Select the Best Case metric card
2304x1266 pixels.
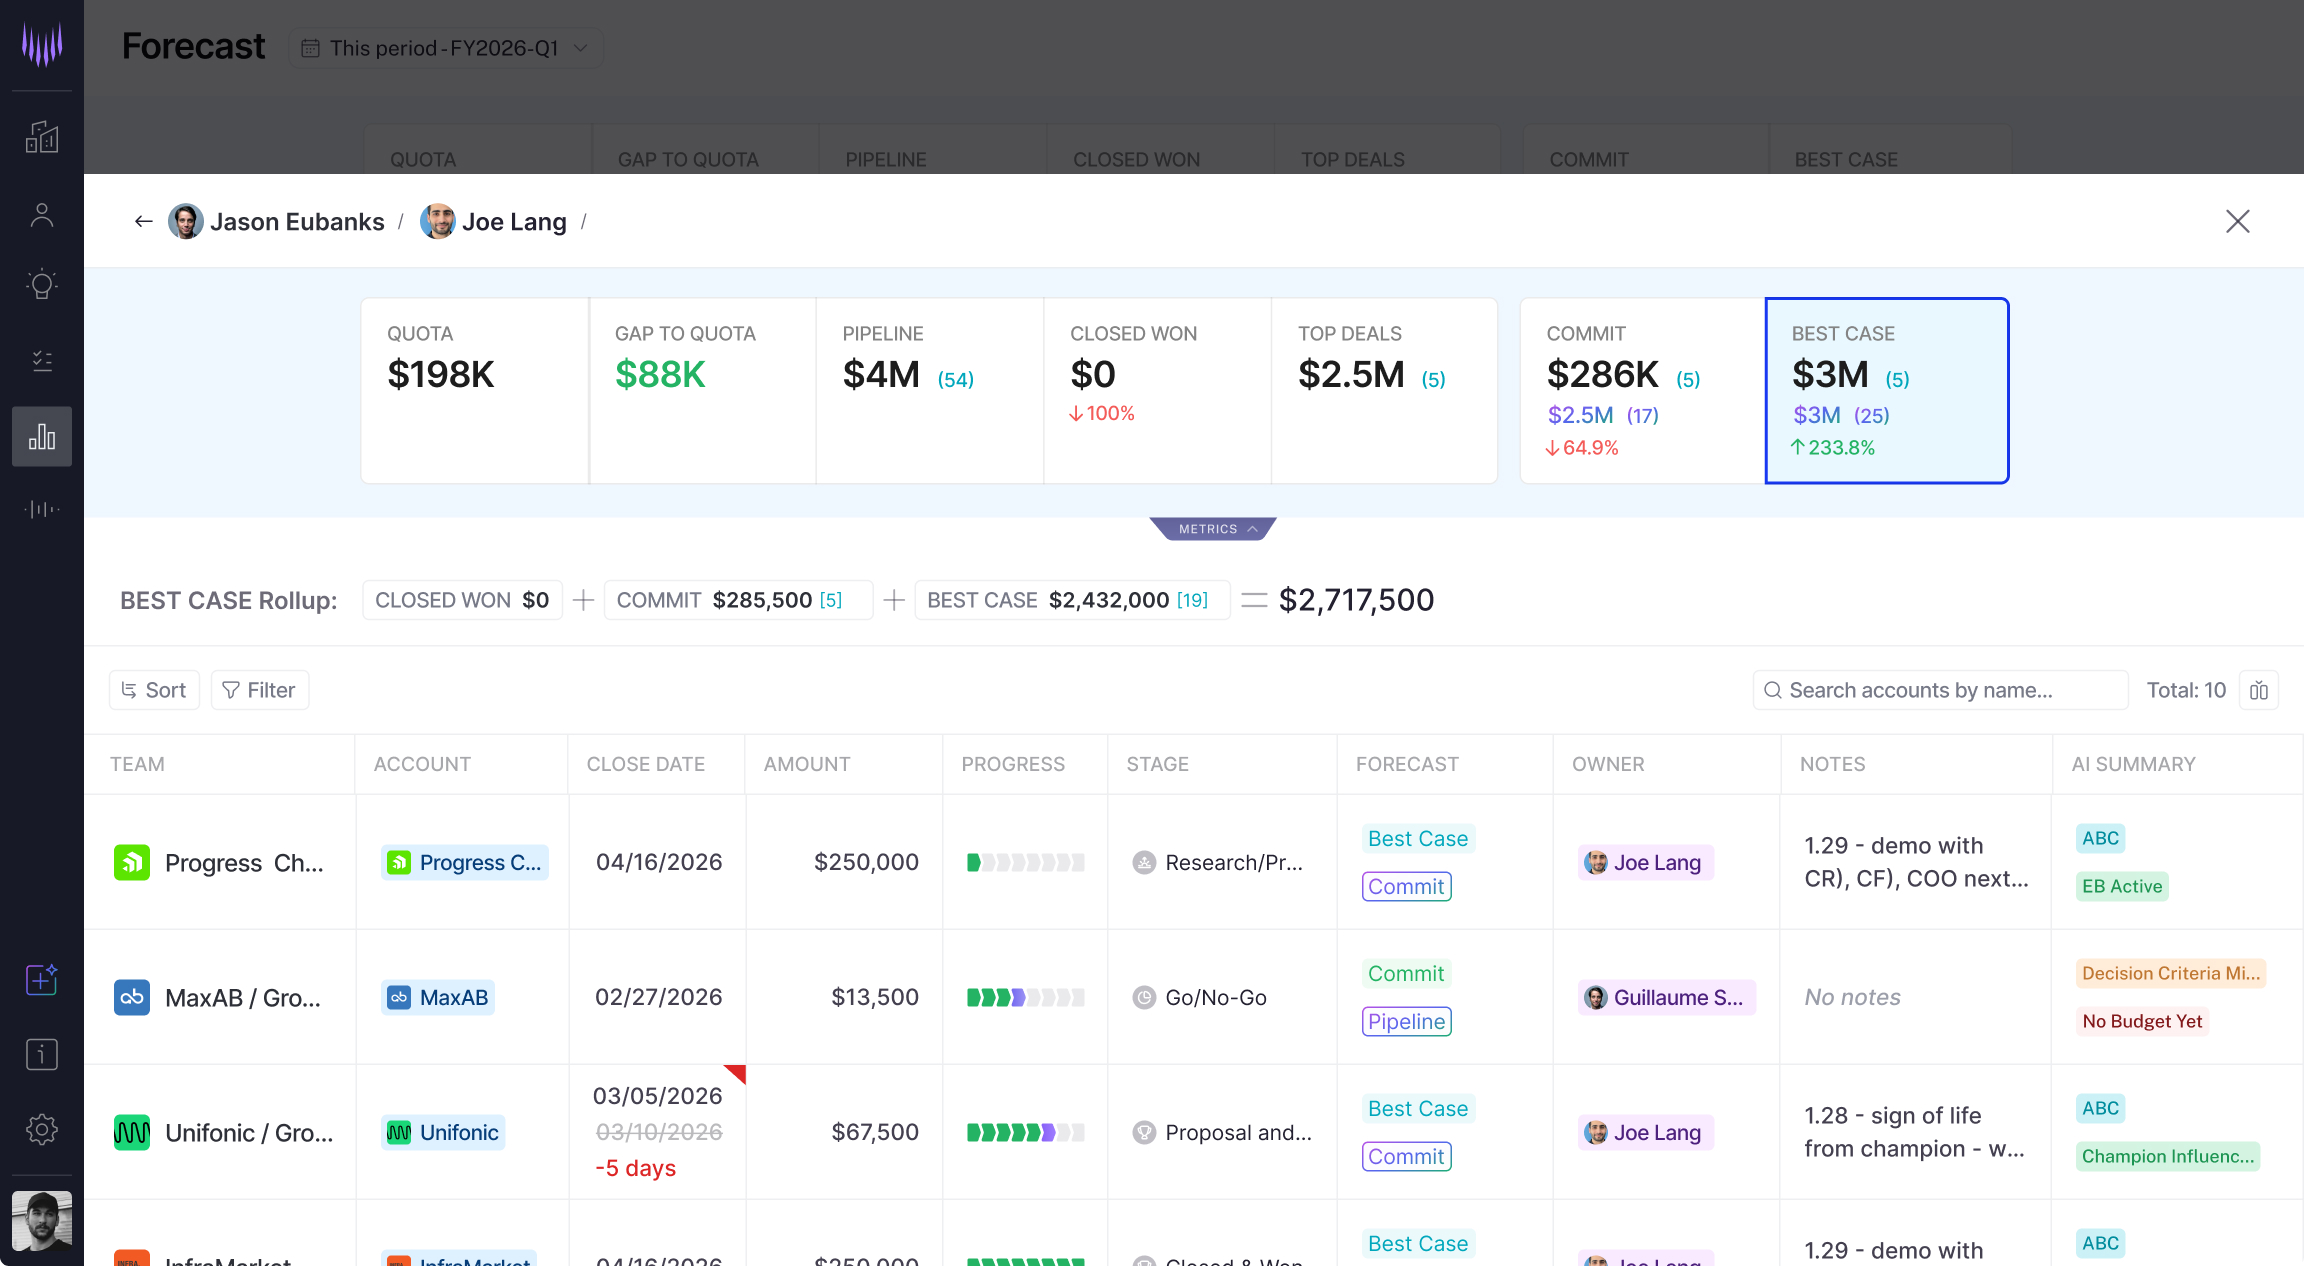pos(1886,390)
